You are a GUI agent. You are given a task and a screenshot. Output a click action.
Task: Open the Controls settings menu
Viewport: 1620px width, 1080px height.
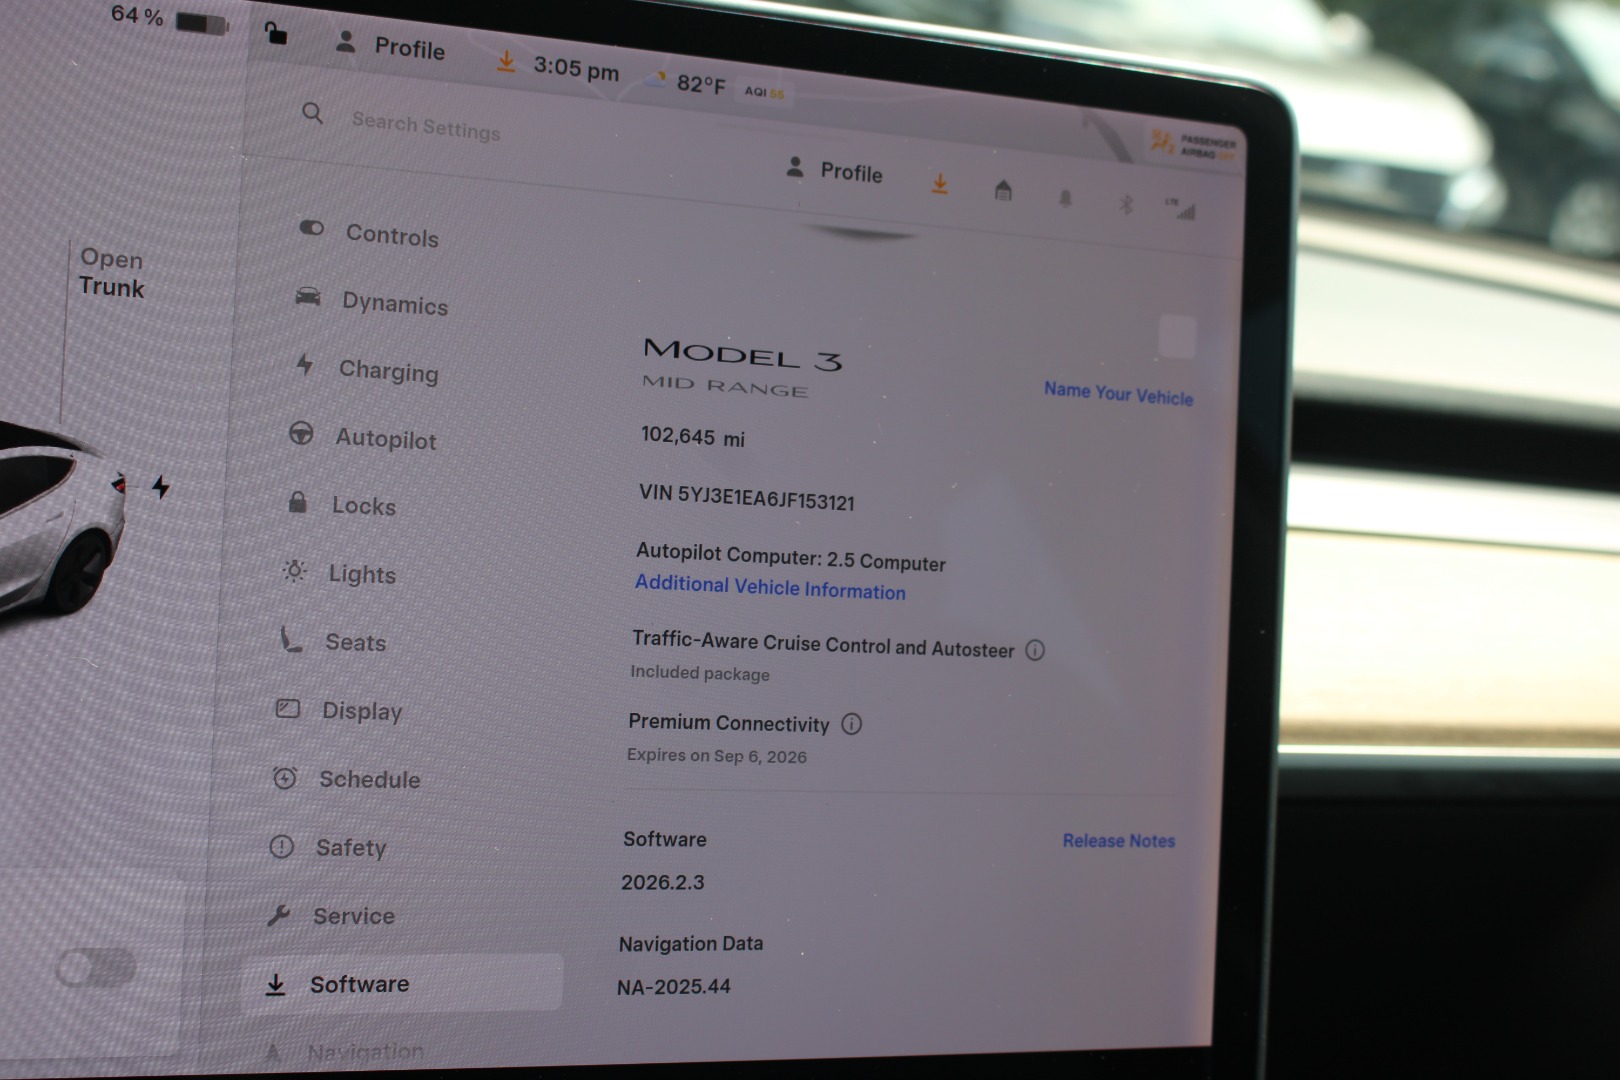pos(369,233)
